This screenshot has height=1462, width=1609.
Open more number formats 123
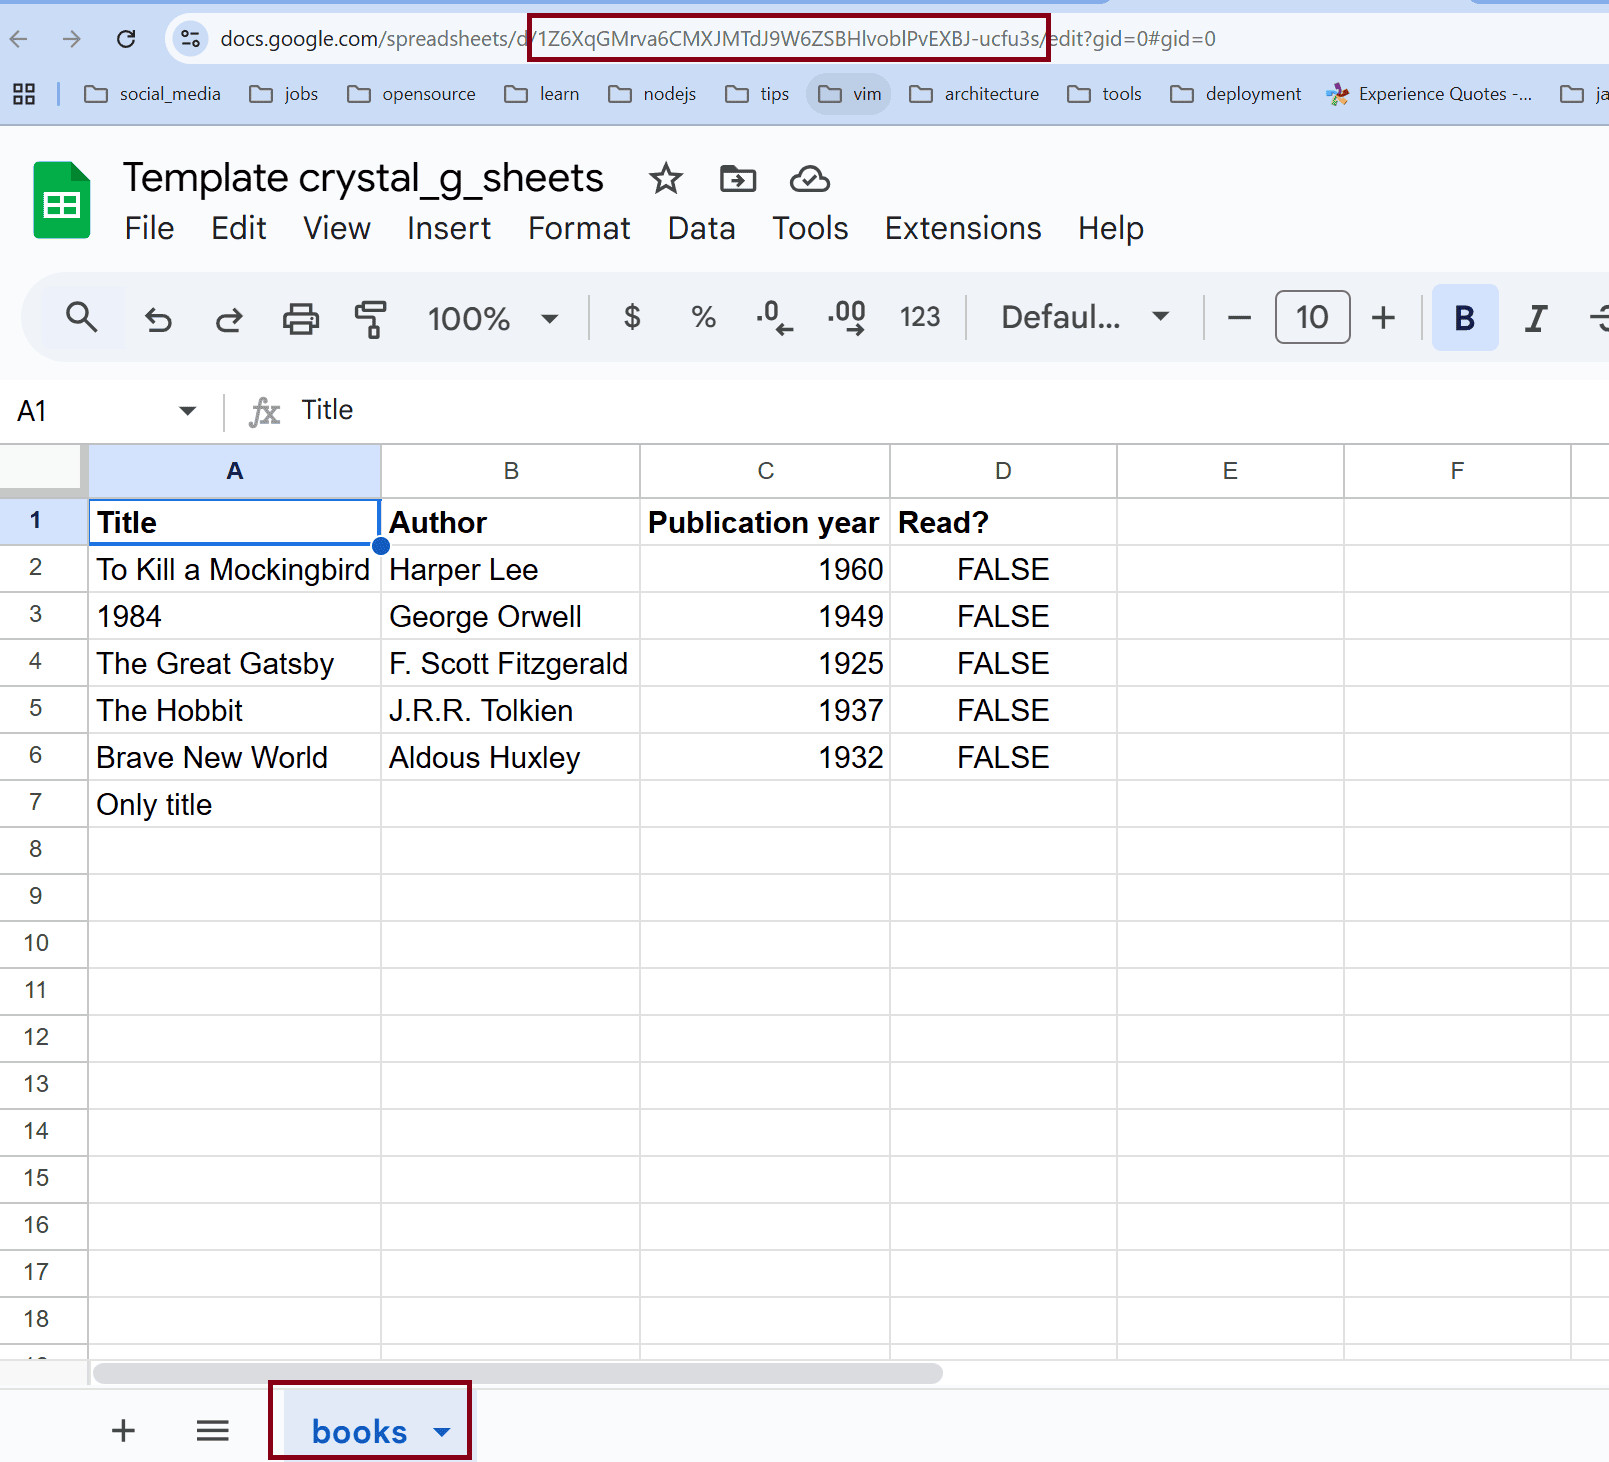click(x=920, y=317)
